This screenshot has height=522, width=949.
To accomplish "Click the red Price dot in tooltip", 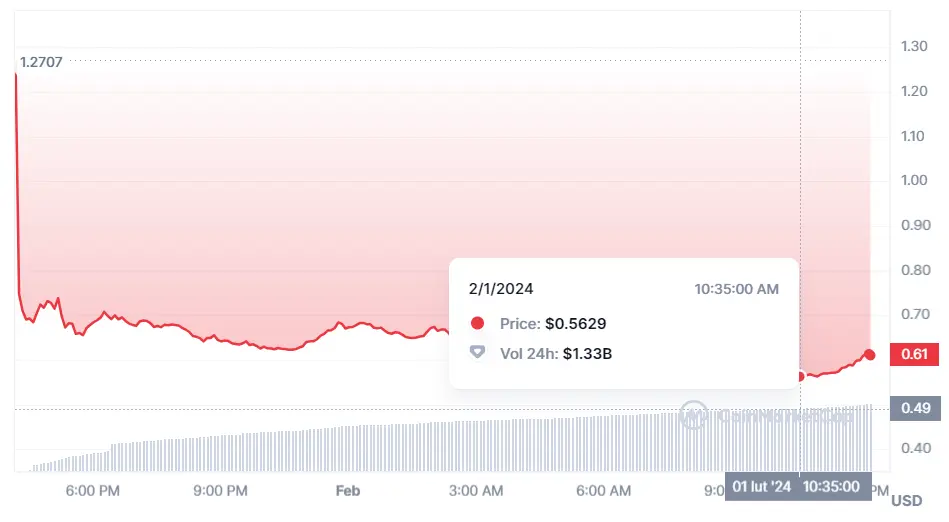I will (477, 323).
